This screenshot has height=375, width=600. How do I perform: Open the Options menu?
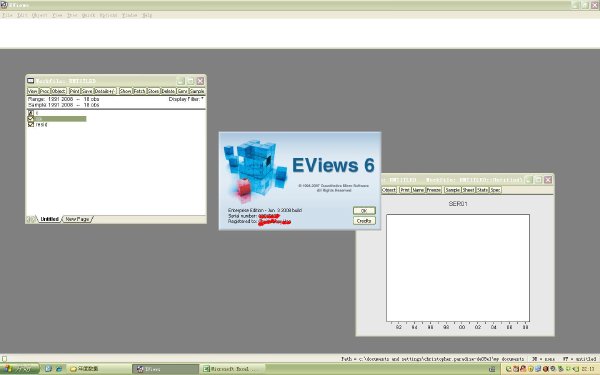click(108, 15)
